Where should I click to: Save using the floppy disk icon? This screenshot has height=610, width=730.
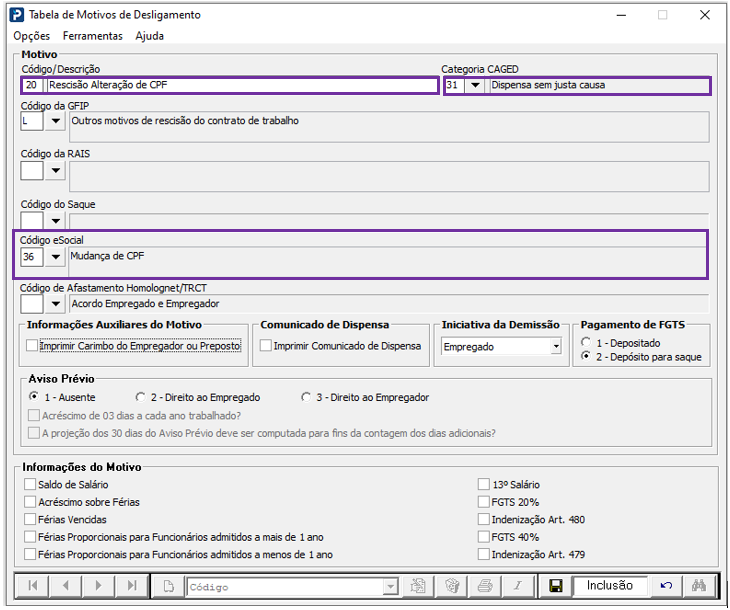[x=555, y=586]
